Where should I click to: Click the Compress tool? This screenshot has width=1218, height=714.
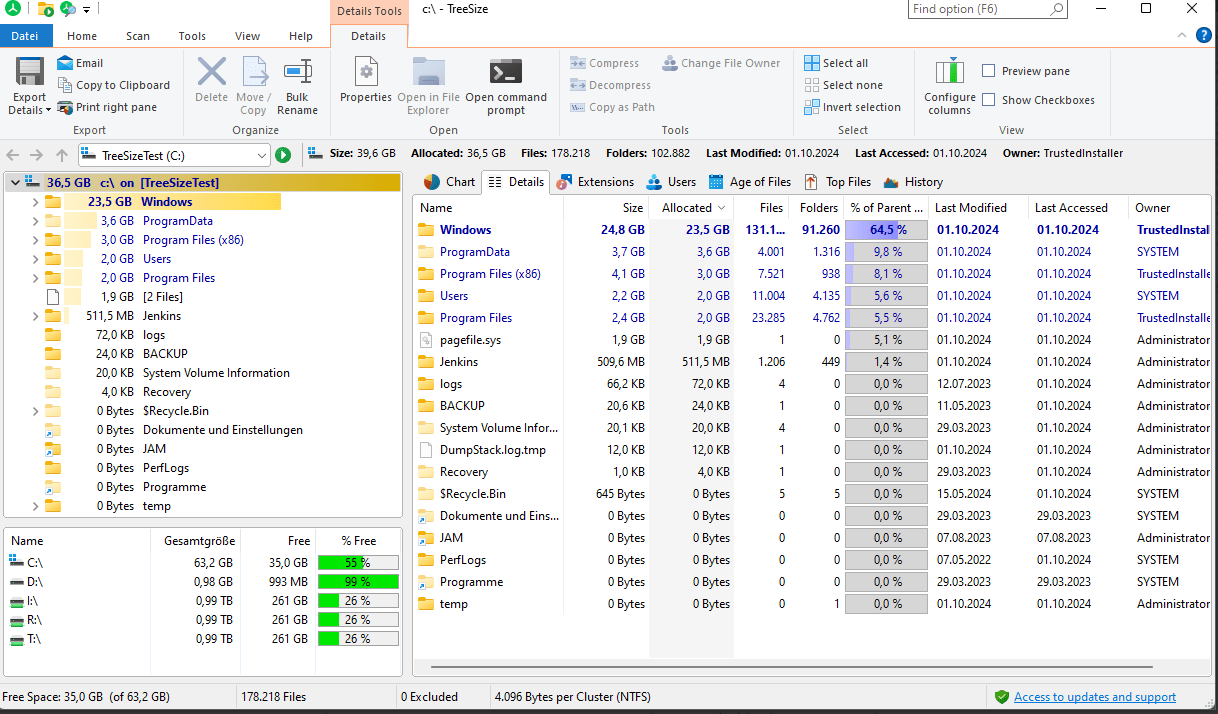click(604, 63)
